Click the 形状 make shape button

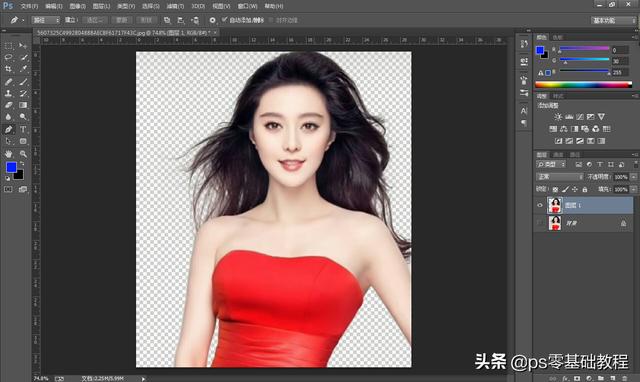146,20
